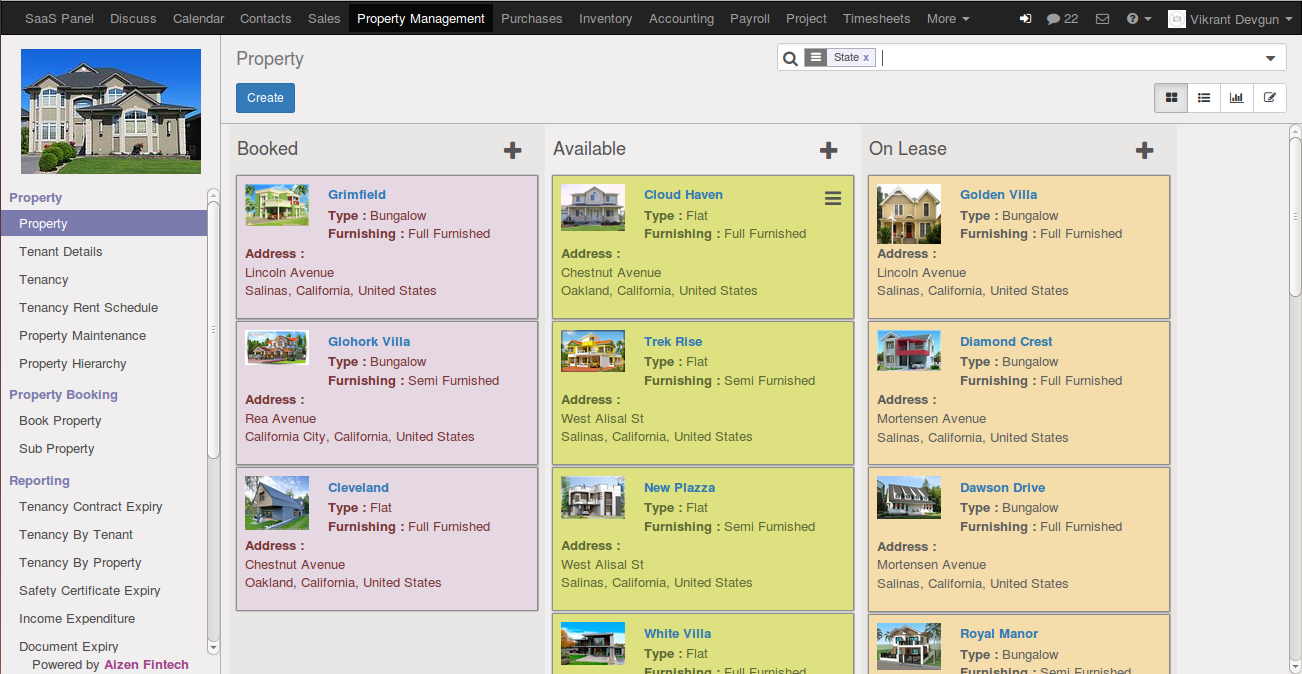This screenshot has width=1302, height=674.
Task: Open the Discuss menu
Action: coord(133,19)
